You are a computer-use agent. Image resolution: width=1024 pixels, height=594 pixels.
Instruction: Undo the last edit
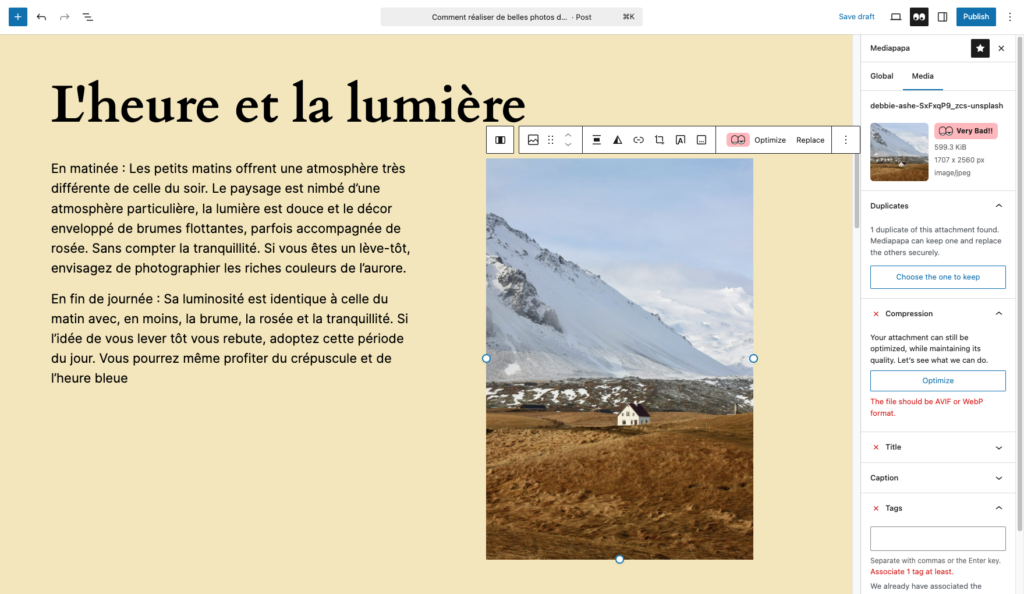tap(41, 17)
